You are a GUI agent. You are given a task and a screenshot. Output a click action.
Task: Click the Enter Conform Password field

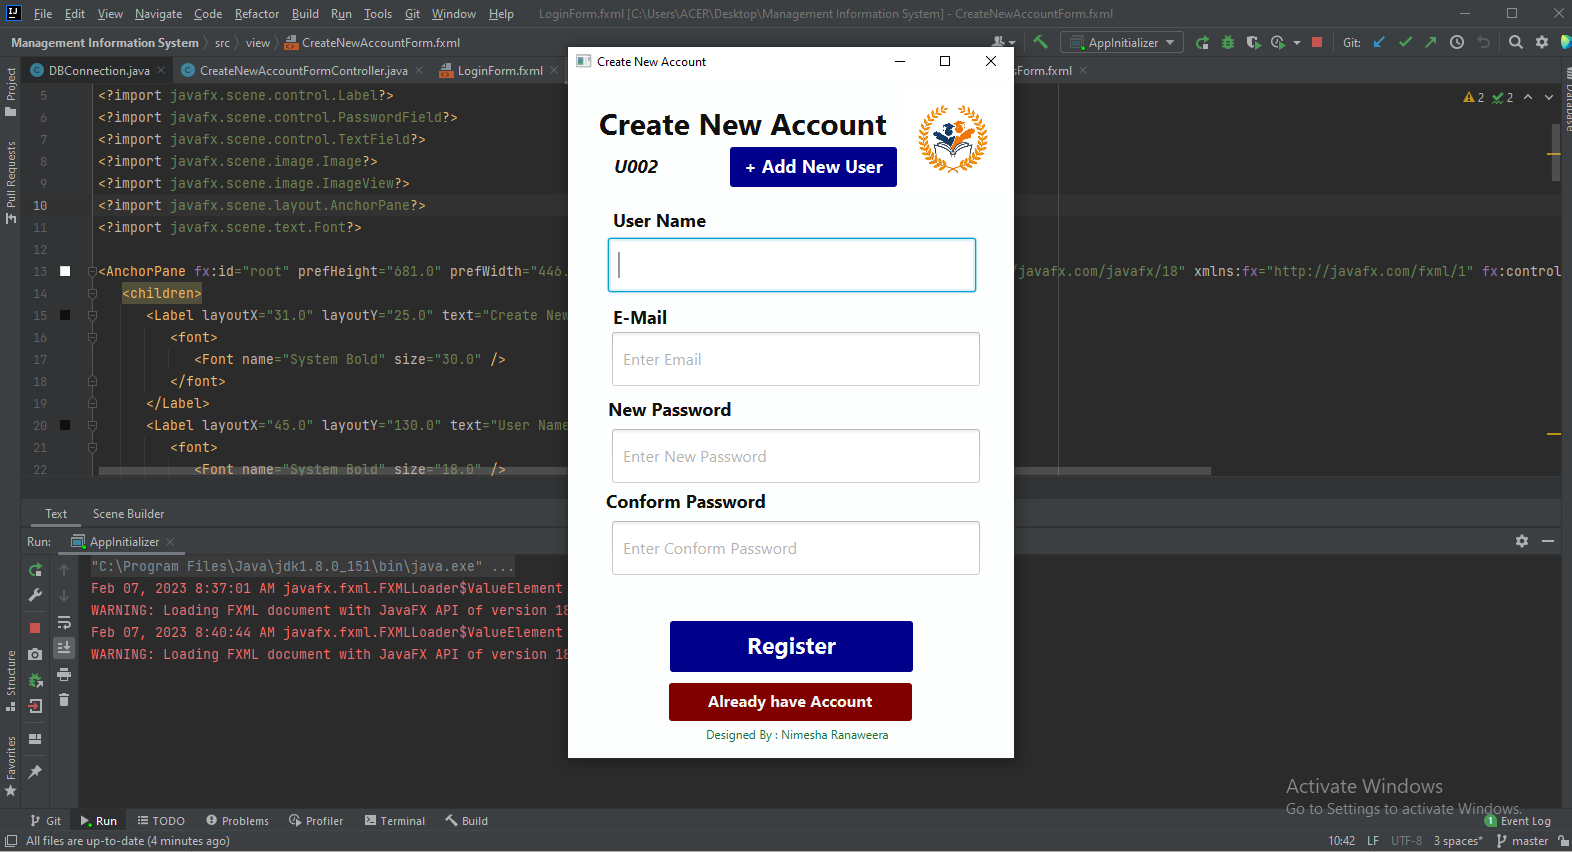796,548
